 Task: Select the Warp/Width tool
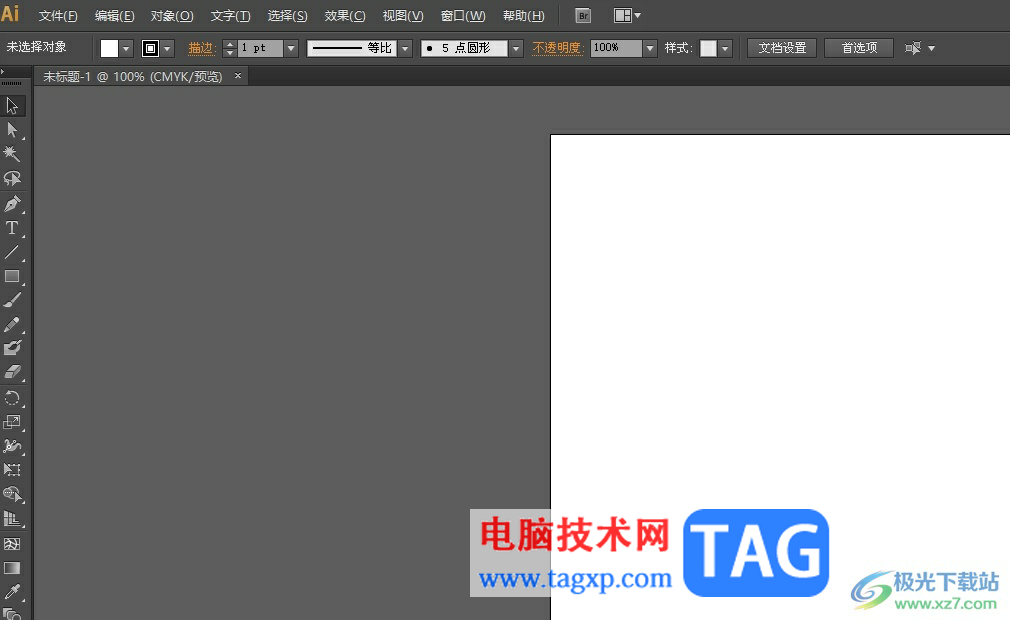[x=12, y=446]
